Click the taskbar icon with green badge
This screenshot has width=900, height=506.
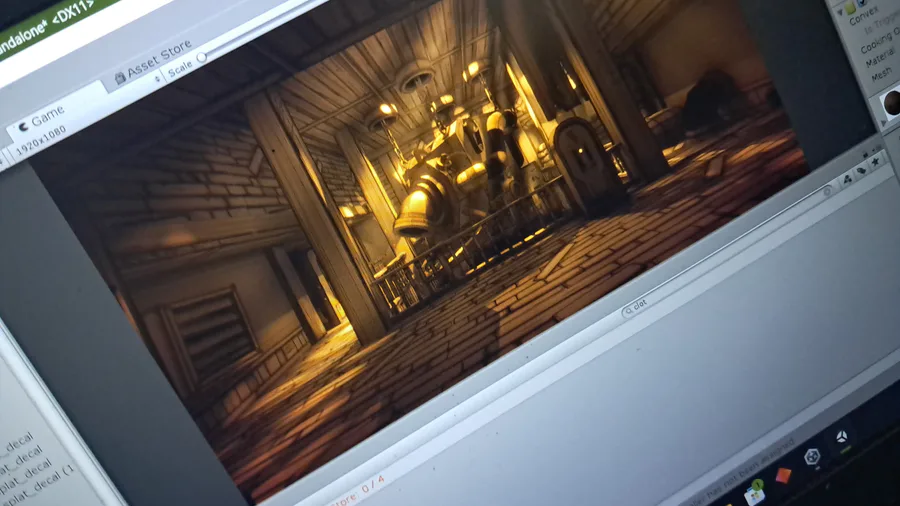click(754, 494)
